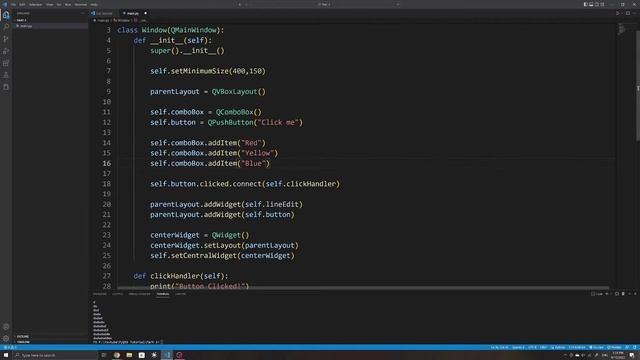Open the File menu

tap(13, 4)
